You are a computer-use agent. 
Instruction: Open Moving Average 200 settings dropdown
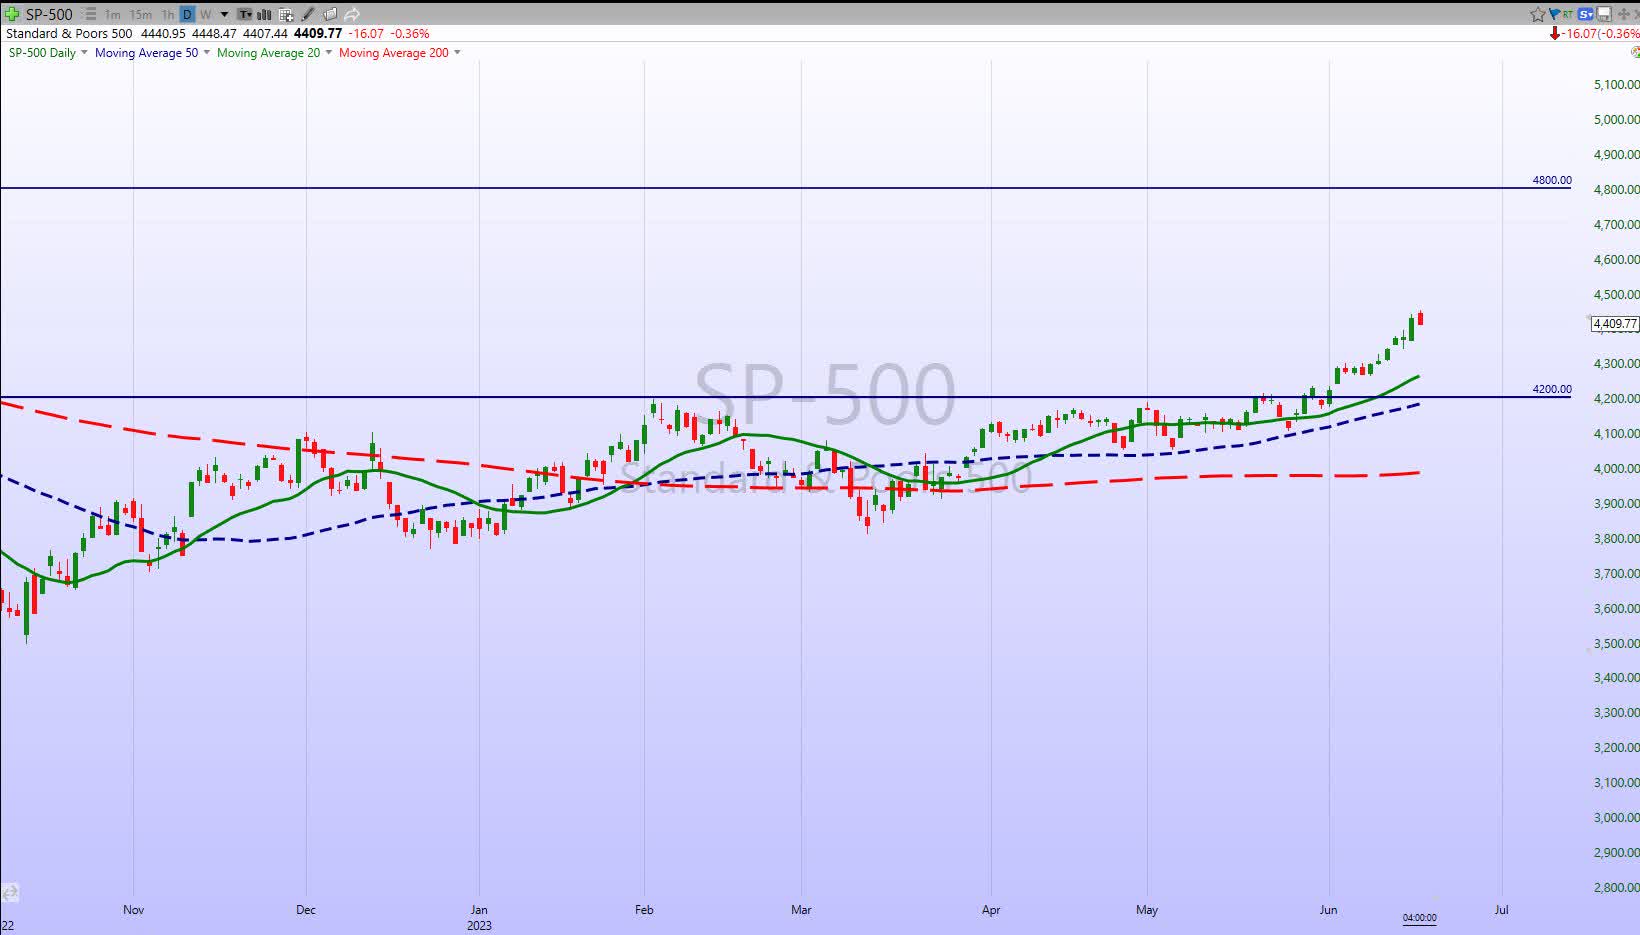(457, 53)
